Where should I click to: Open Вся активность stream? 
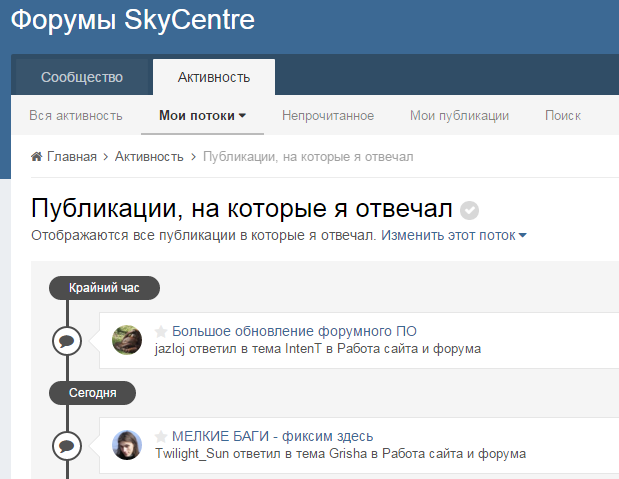[x=76, y=115]
